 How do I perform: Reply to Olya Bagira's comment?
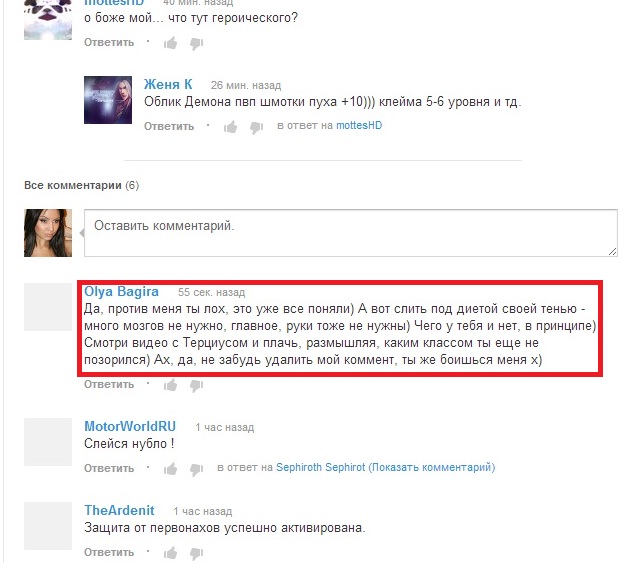(109, 384)
